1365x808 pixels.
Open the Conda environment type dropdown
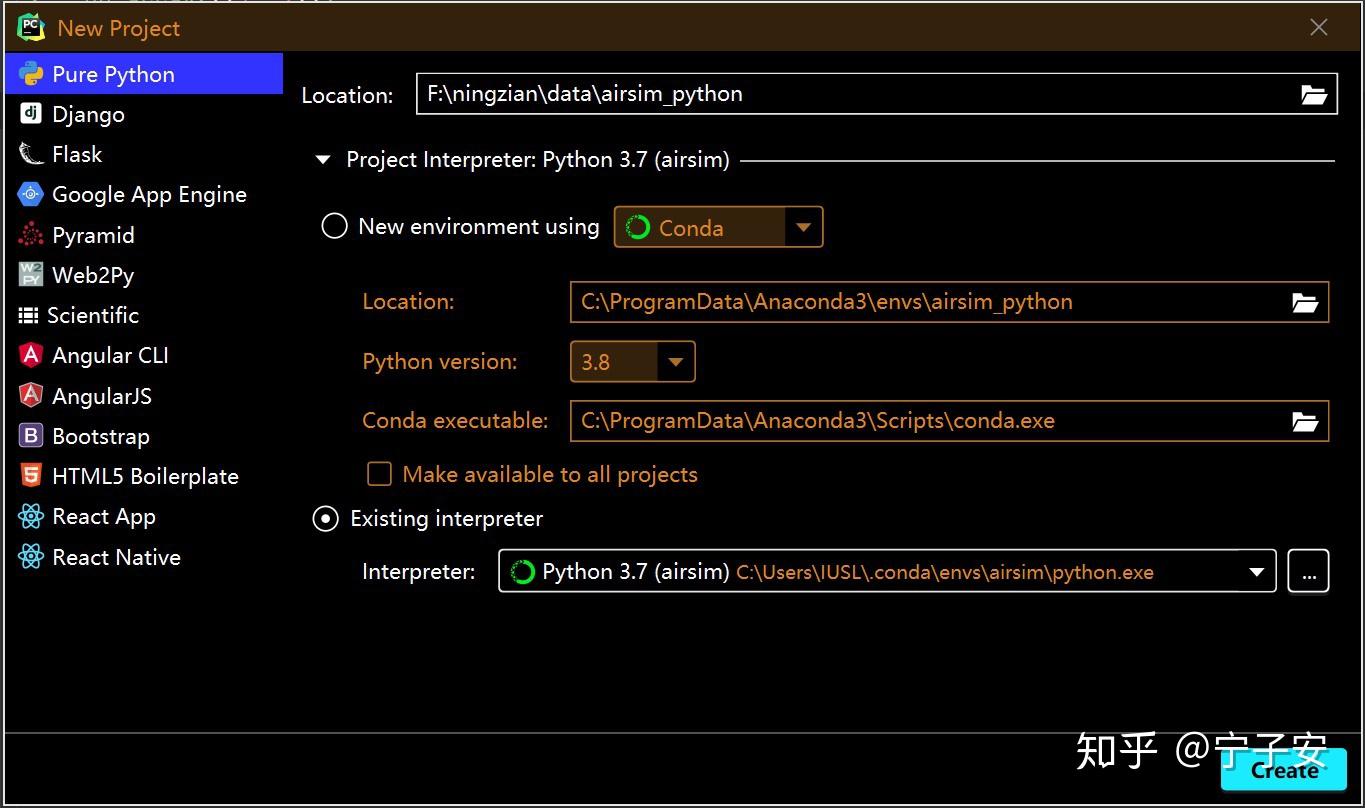pos(803,227)
